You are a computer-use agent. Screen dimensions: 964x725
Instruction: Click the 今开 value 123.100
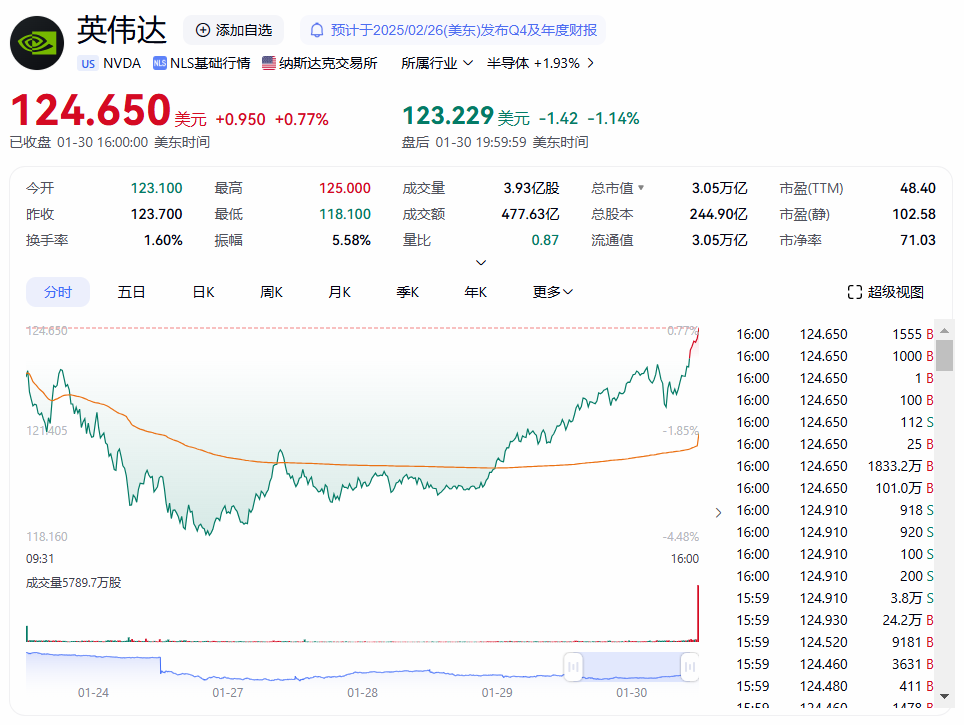pos(156,188)
